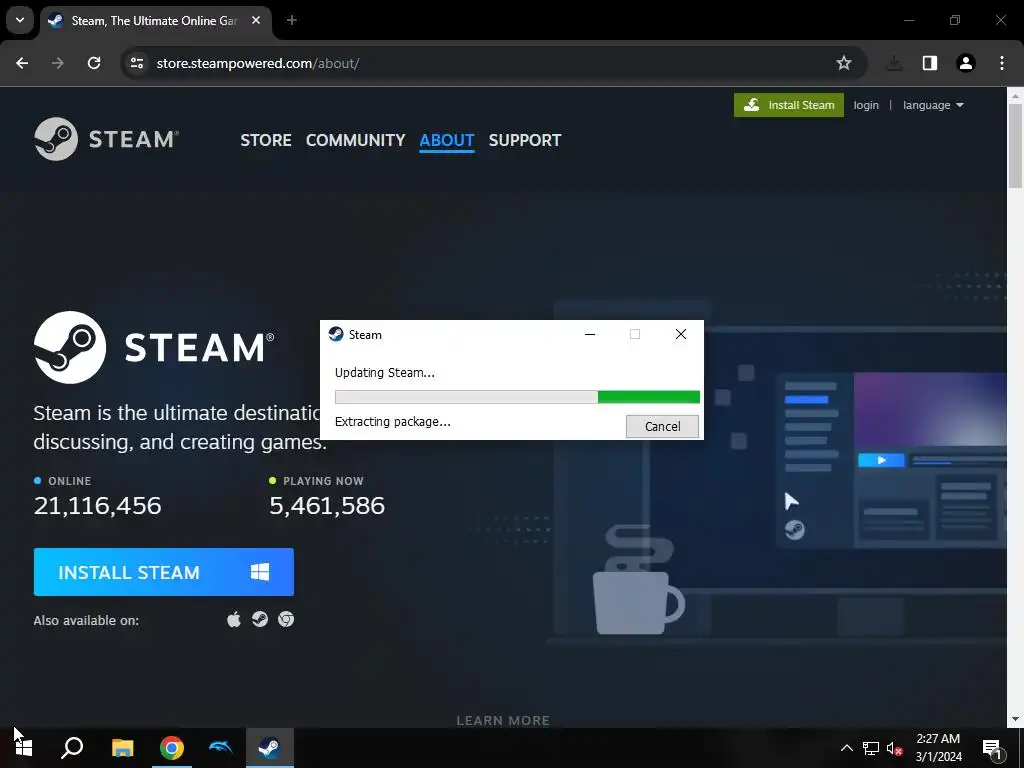Viewport: 1024px width, 768px height.
Task: Click the muted volume tray icon
Action: pyautogui.click(x=894, y=748)
